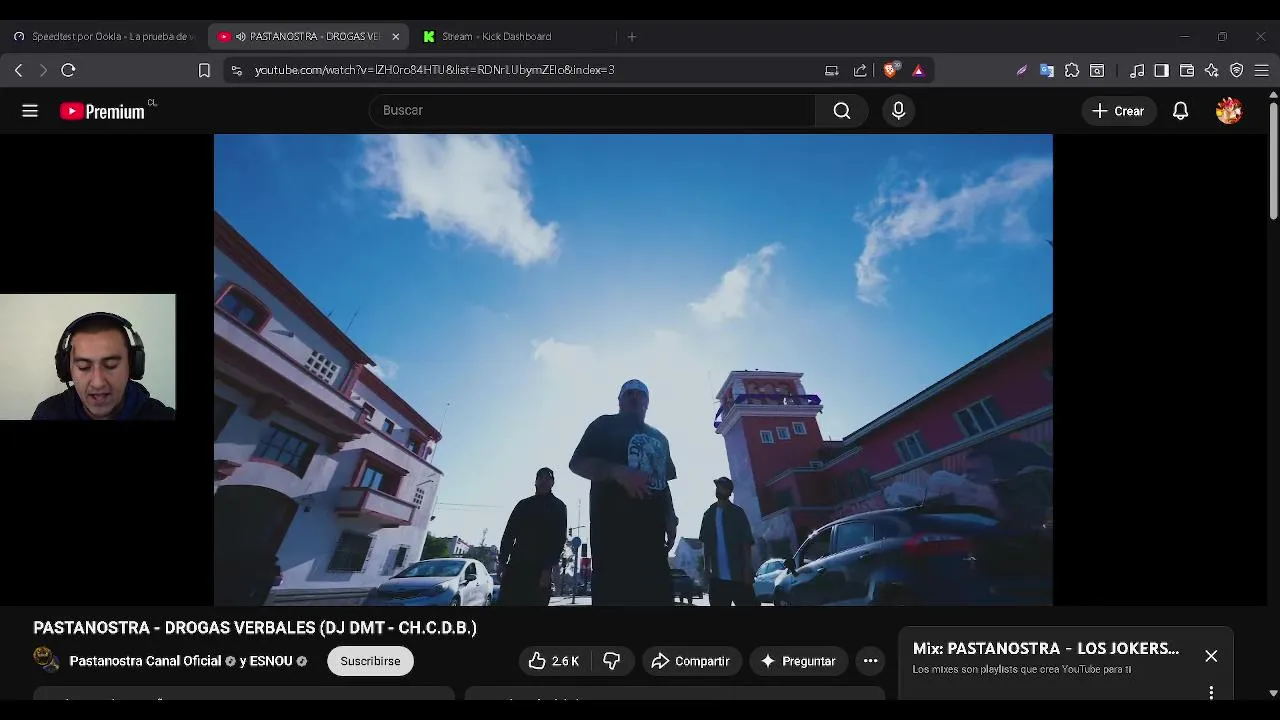View site settings icon in address bar
The width and height of the screenshot is (1280, 720).
click(236, 70)
